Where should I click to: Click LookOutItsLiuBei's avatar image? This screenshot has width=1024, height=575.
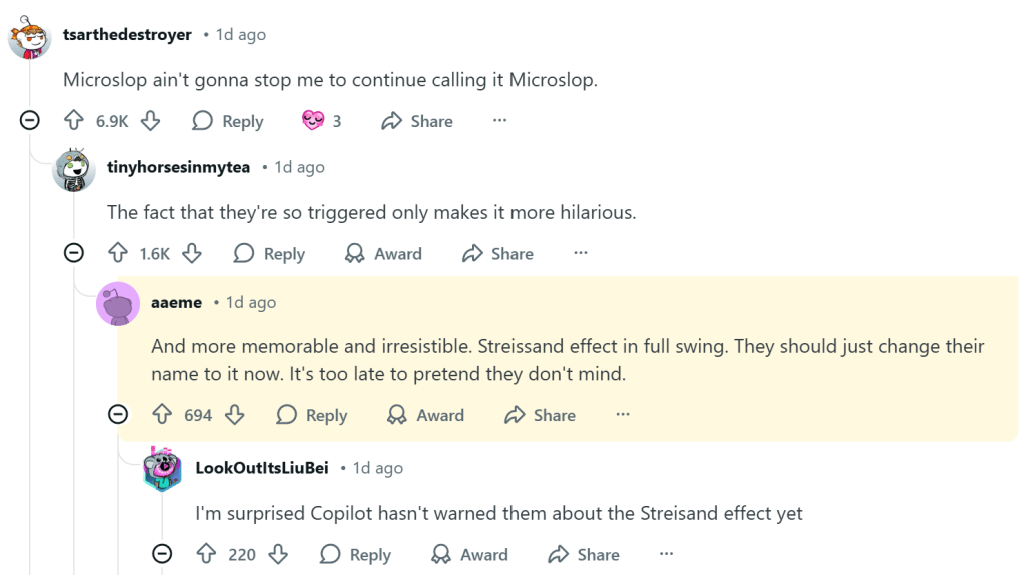[x=162, y=469]
